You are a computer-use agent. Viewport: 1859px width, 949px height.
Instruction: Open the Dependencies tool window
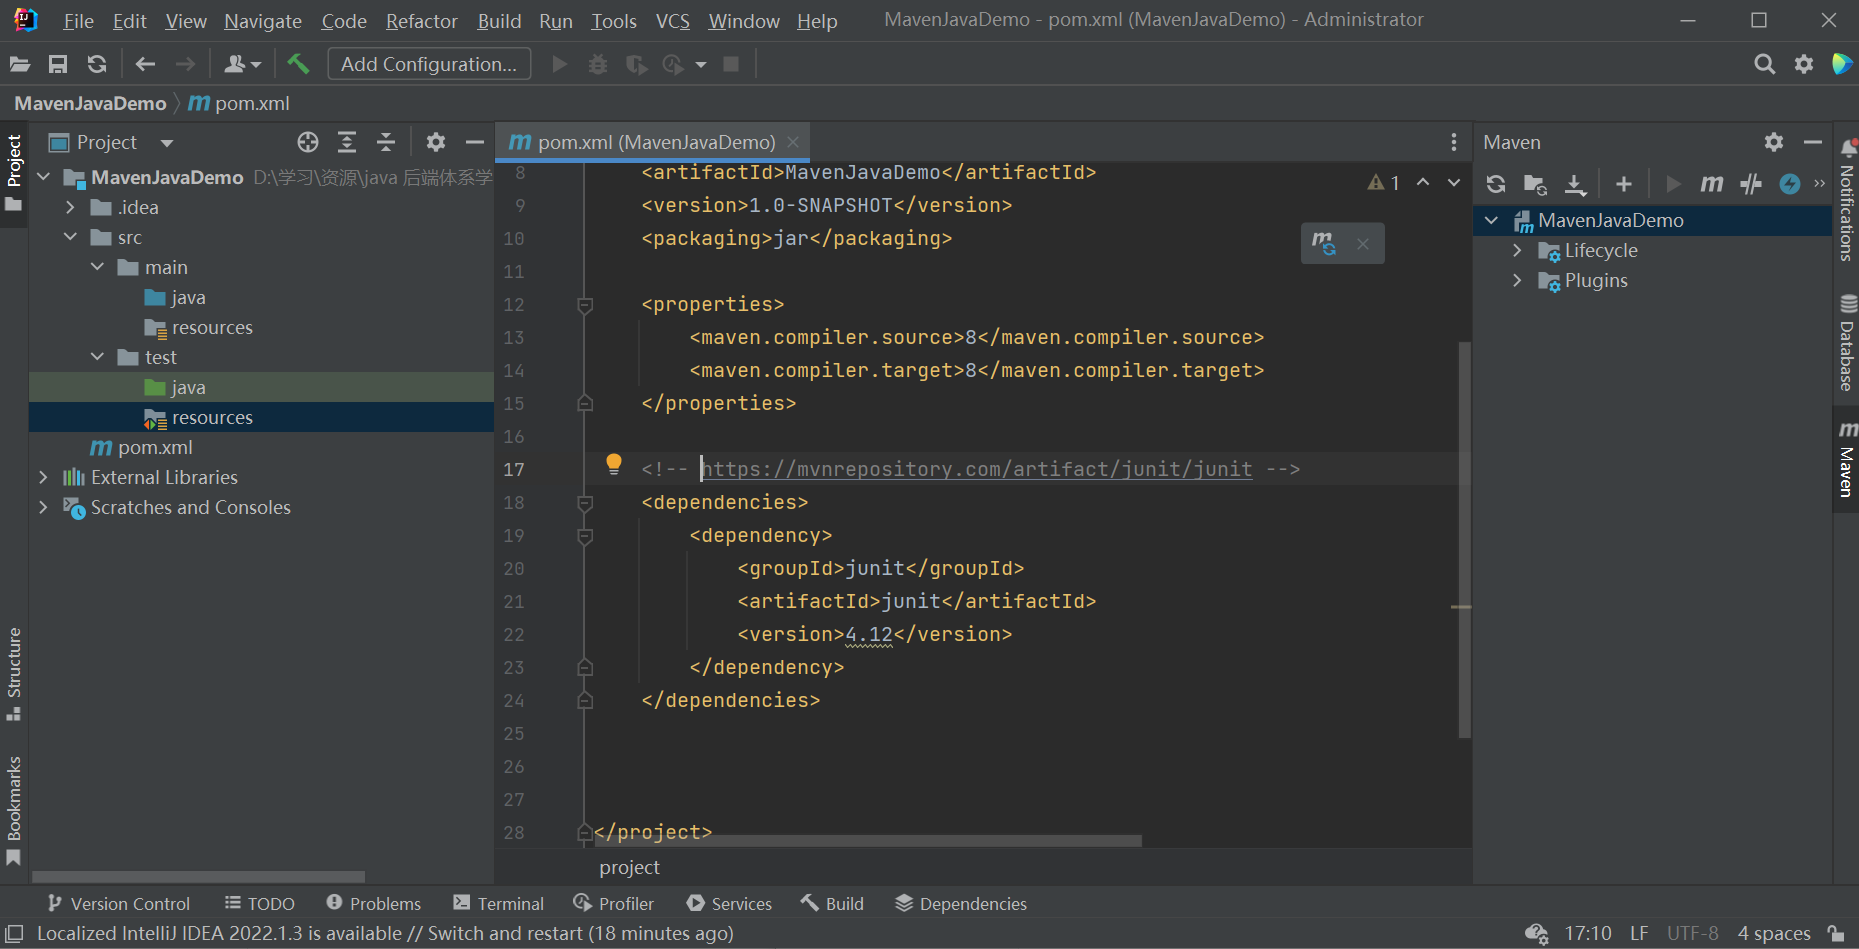point(961,903)
